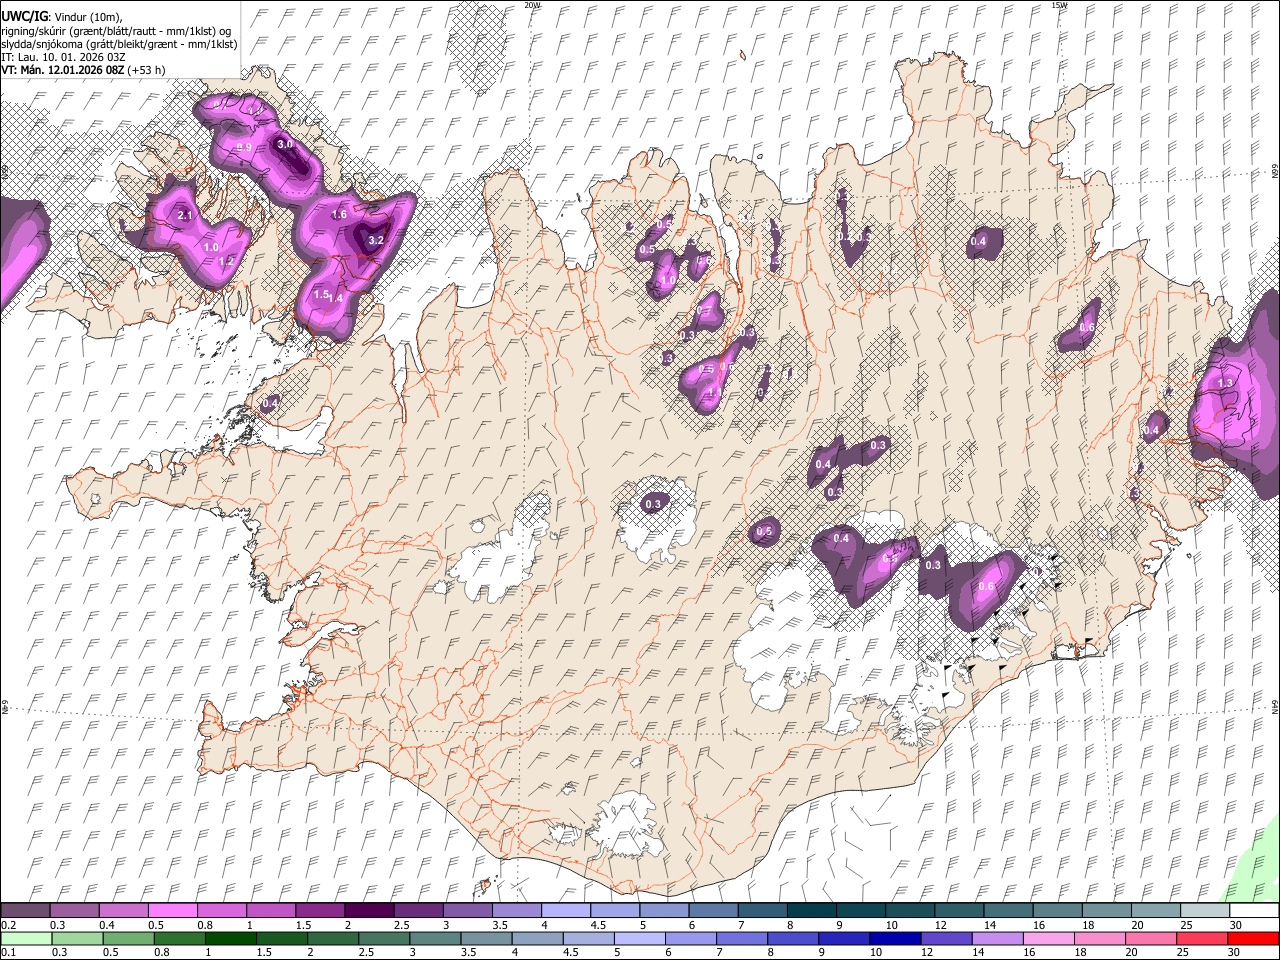Click the 1.6 snowfall value
Screen dimensions: 1280x960
(x=339, y=214)
